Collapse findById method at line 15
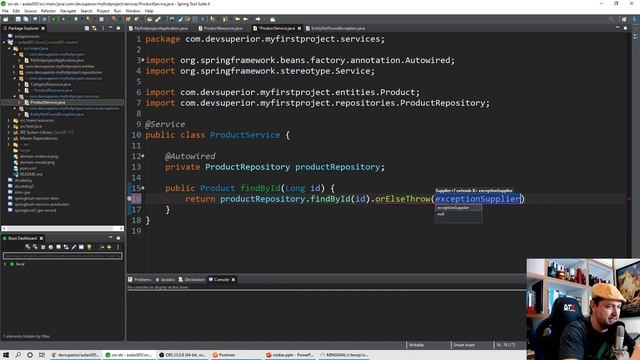This screenshot has height=360, width=640. point(143,188)
